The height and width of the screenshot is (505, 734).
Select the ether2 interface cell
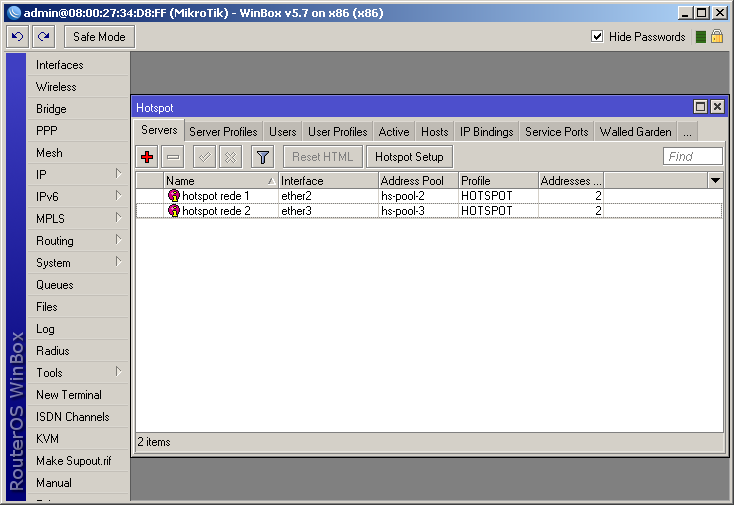pyautogui.click(x=328, y=196)
